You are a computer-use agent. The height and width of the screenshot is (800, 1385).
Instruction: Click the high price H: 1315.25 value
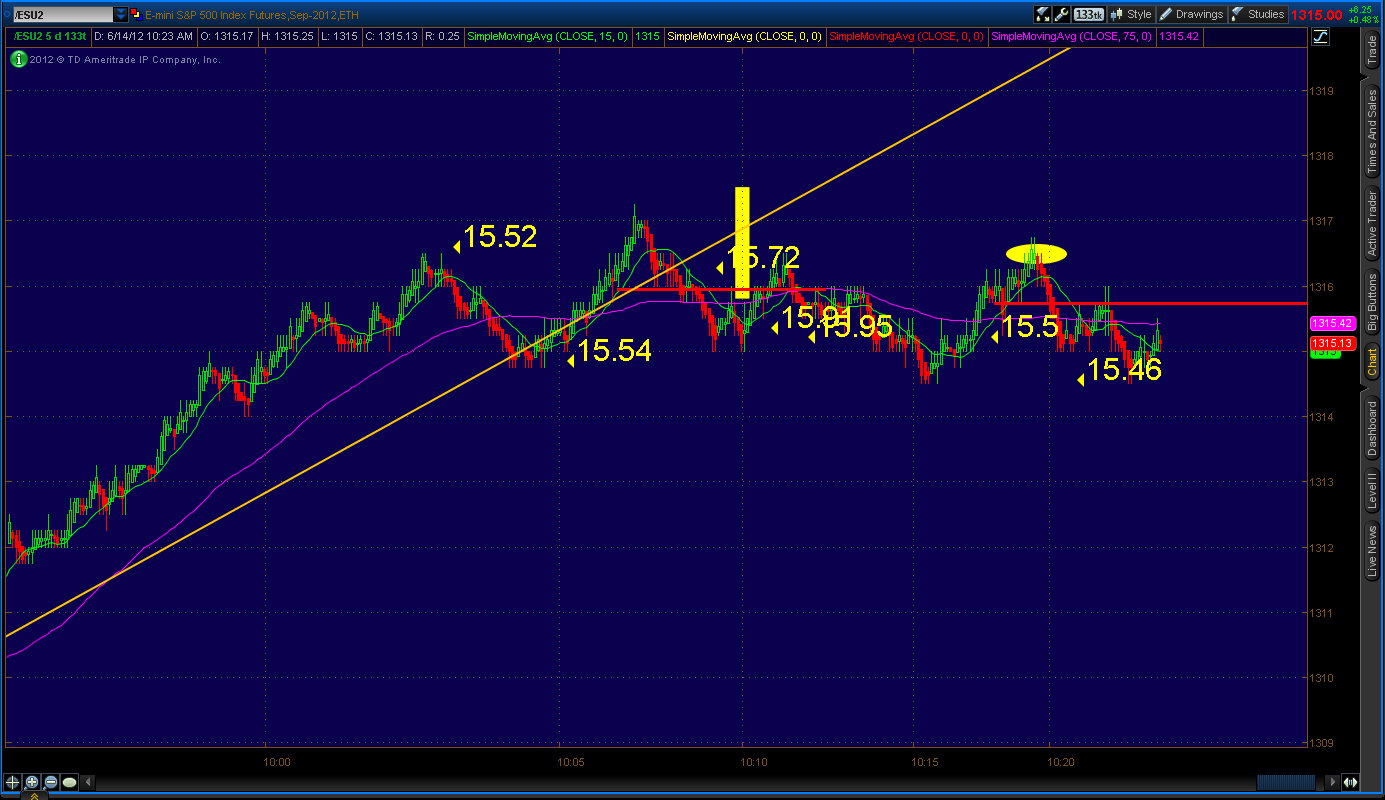(x=289, y=37)
